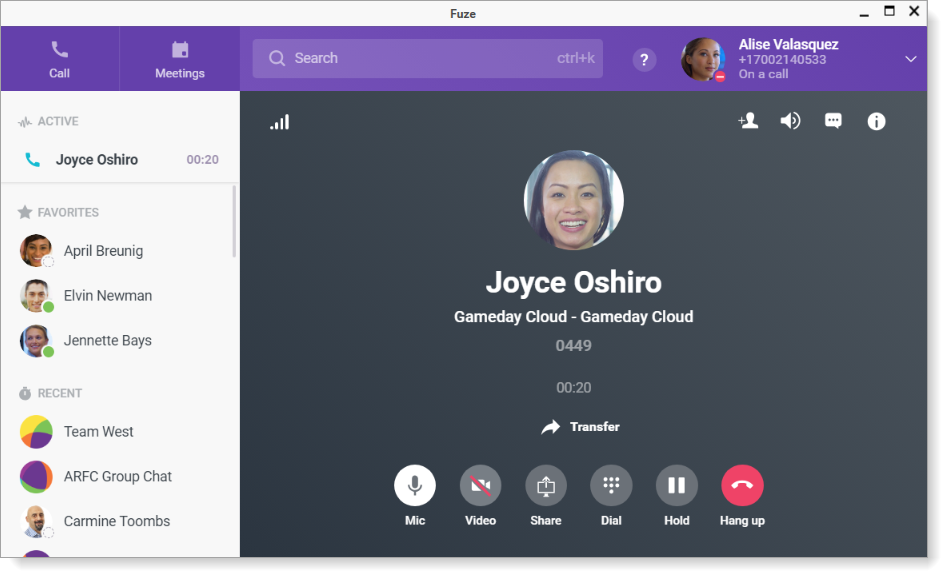The image size is (950, 580).
Task: Click Jennette Bays' avatar
Action: (x=36, y=341)
